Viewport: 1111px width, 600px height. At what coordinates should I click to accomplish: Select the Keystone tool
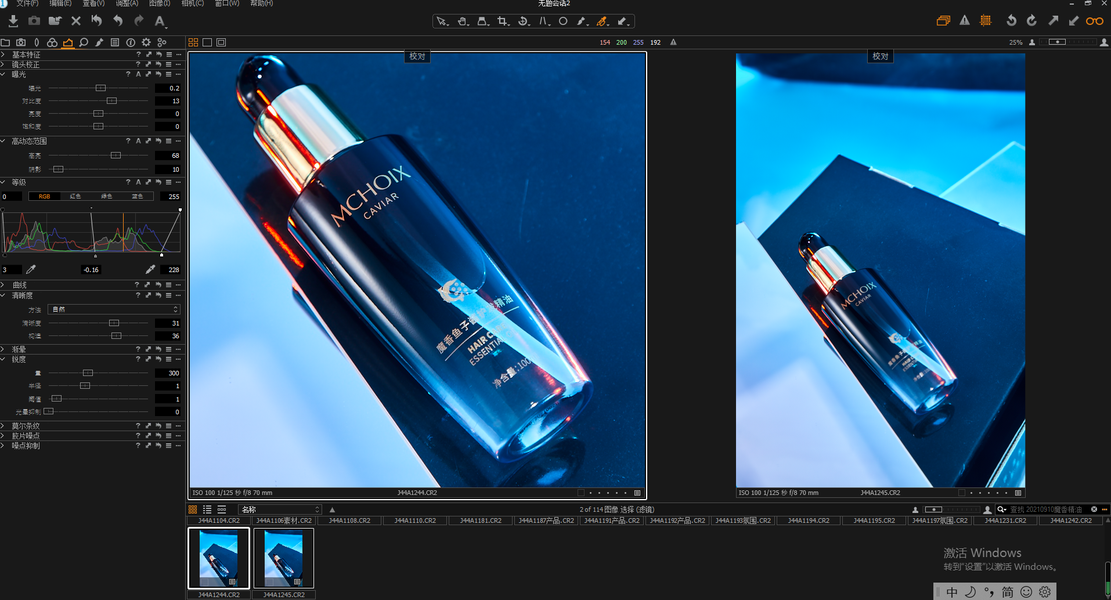543,21
